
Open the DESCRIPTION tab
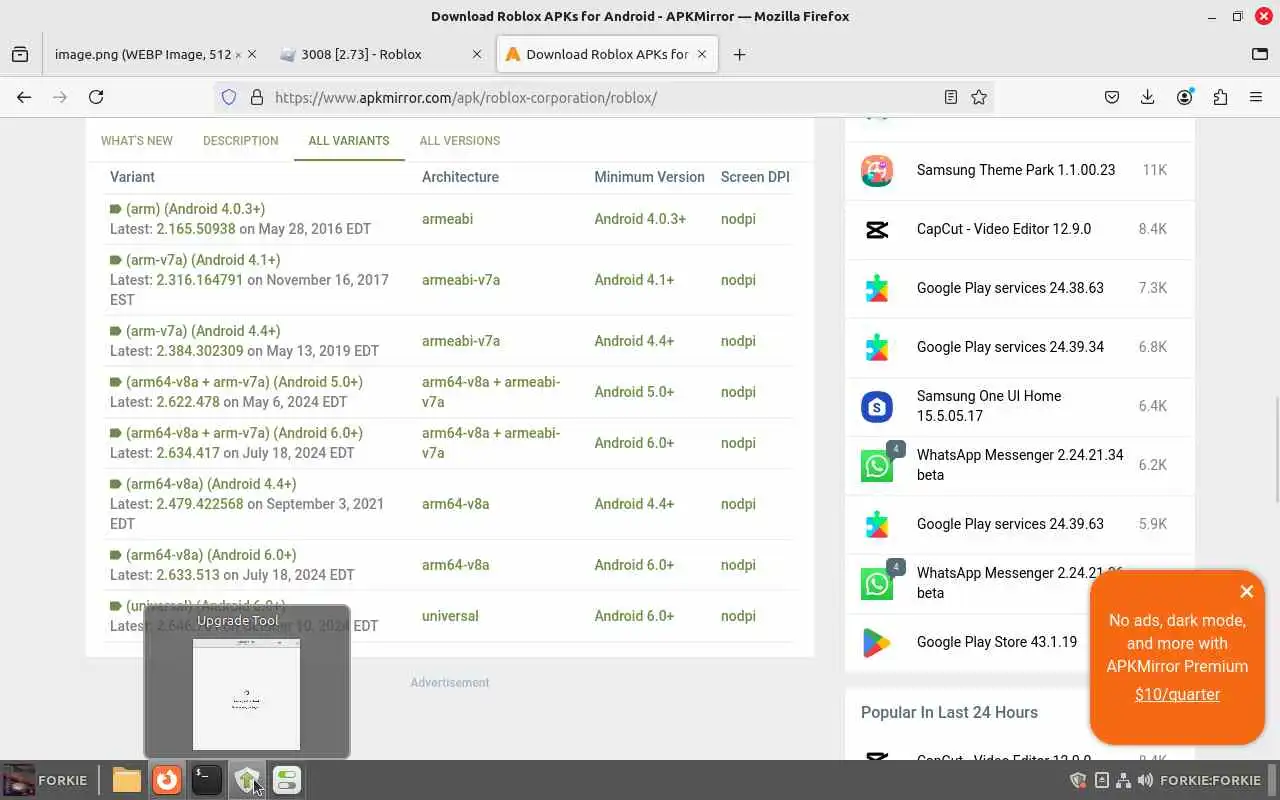pyautogui.click(x=241, y=140)
